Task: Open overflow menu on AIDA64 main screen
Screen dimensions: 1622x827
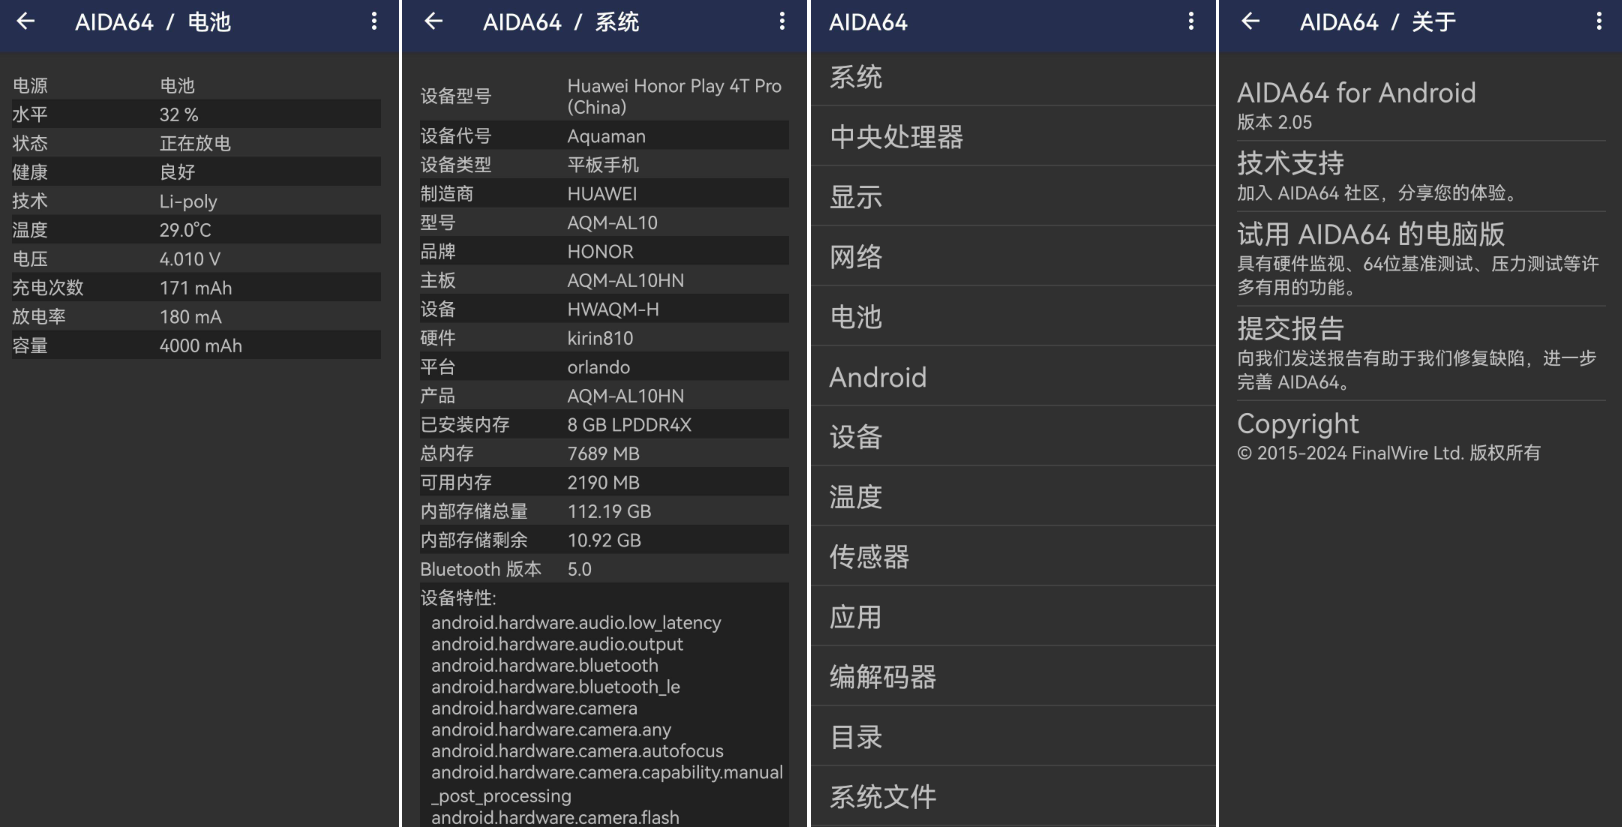Action: [1191, 21]
